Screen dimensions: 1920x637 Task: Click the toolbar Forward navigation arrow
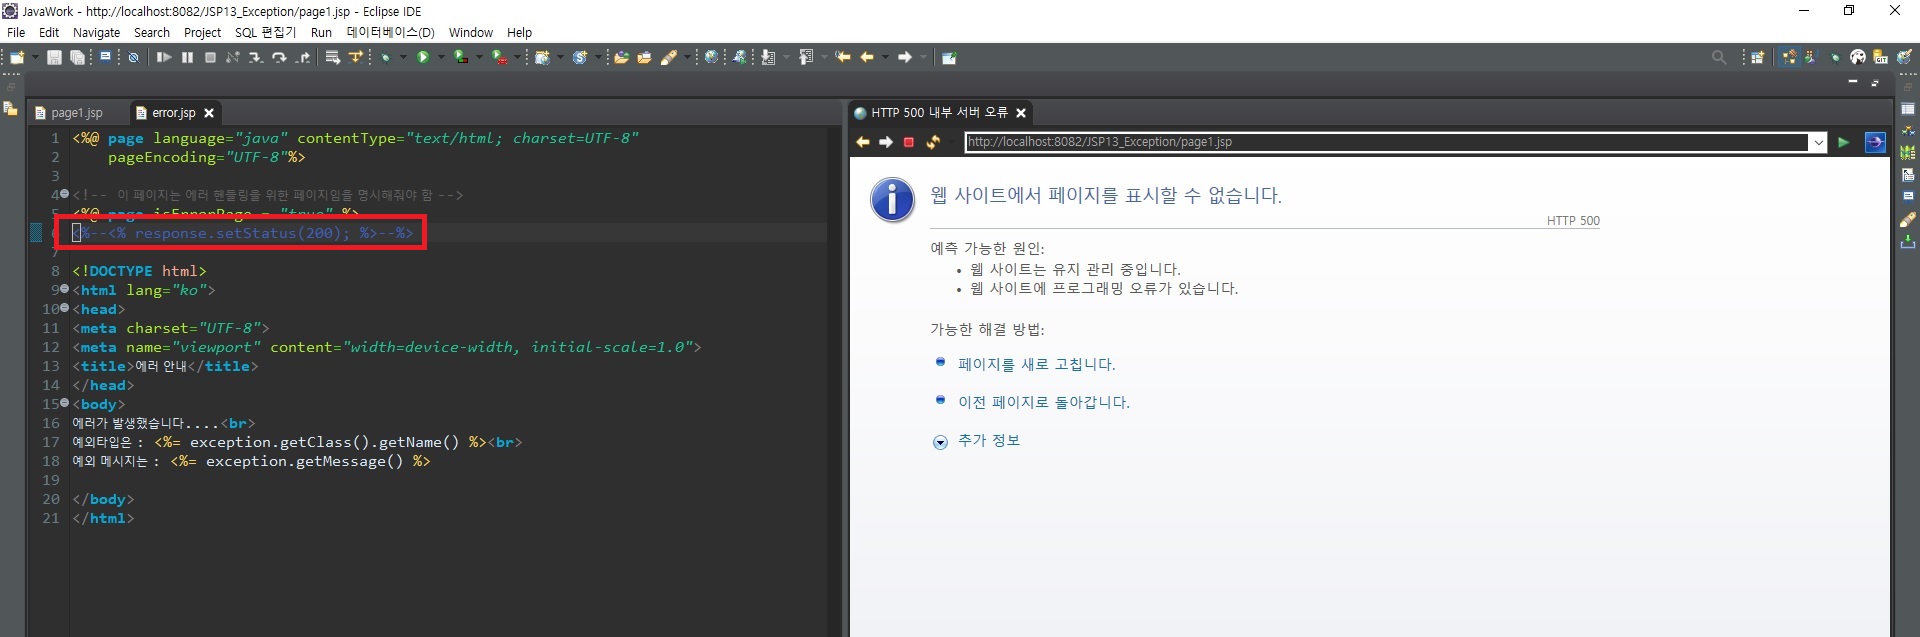tap(905, 58)
